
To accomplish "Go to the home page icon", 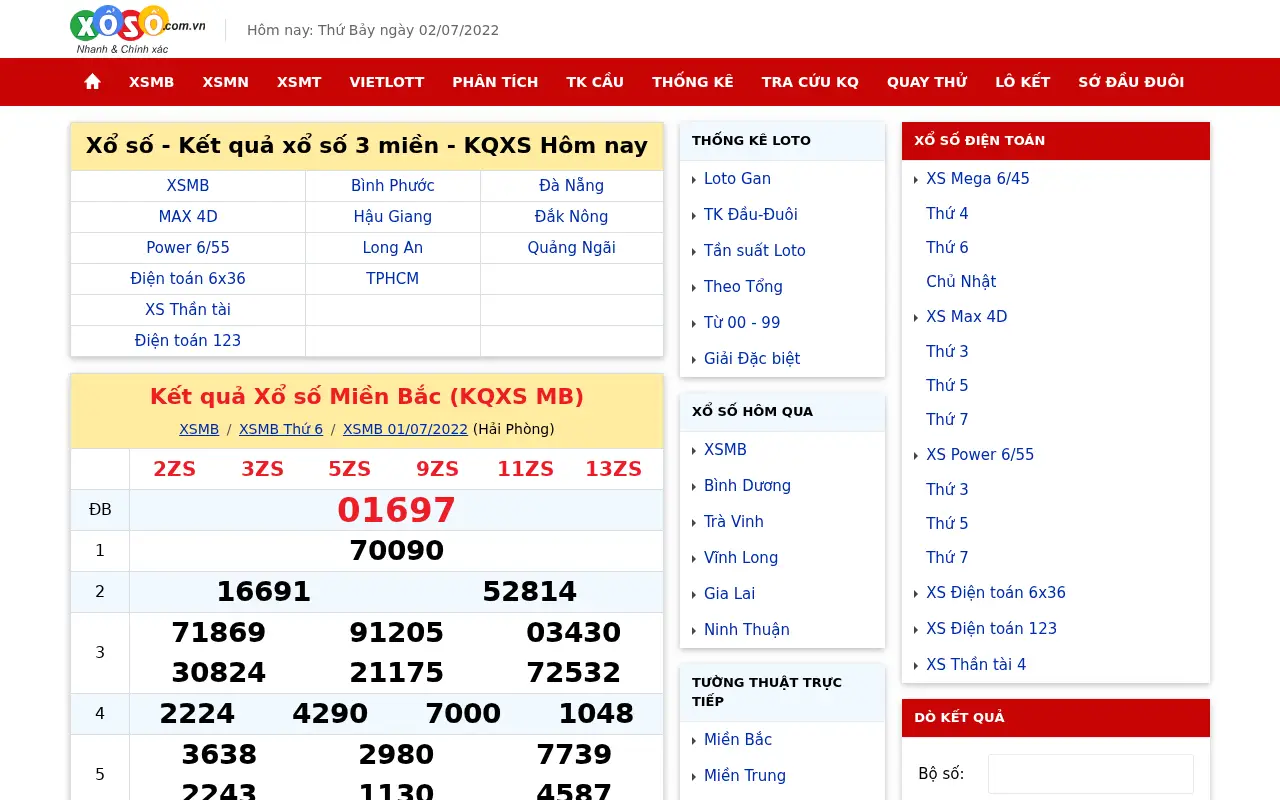I will 92,82.
